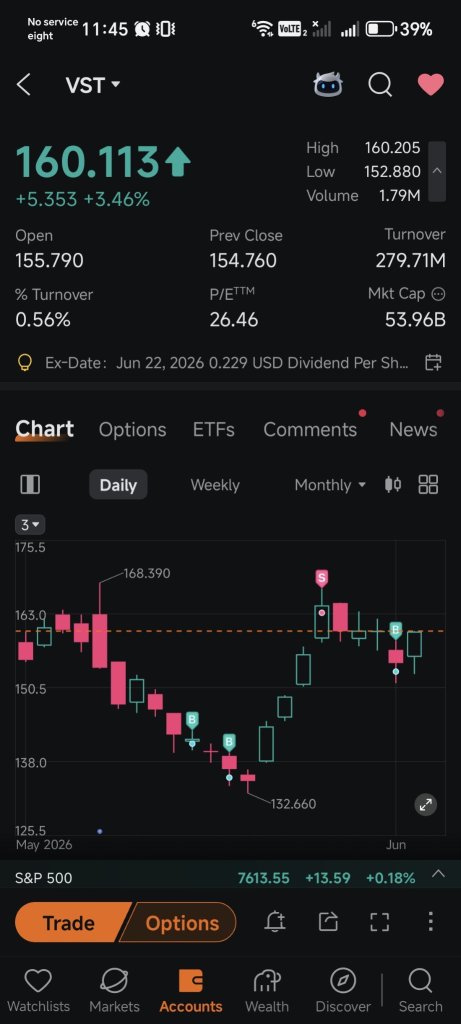The image size is (461, 1024).
Task: Add ex-dividend date to calendar
Action: point(433,362)
